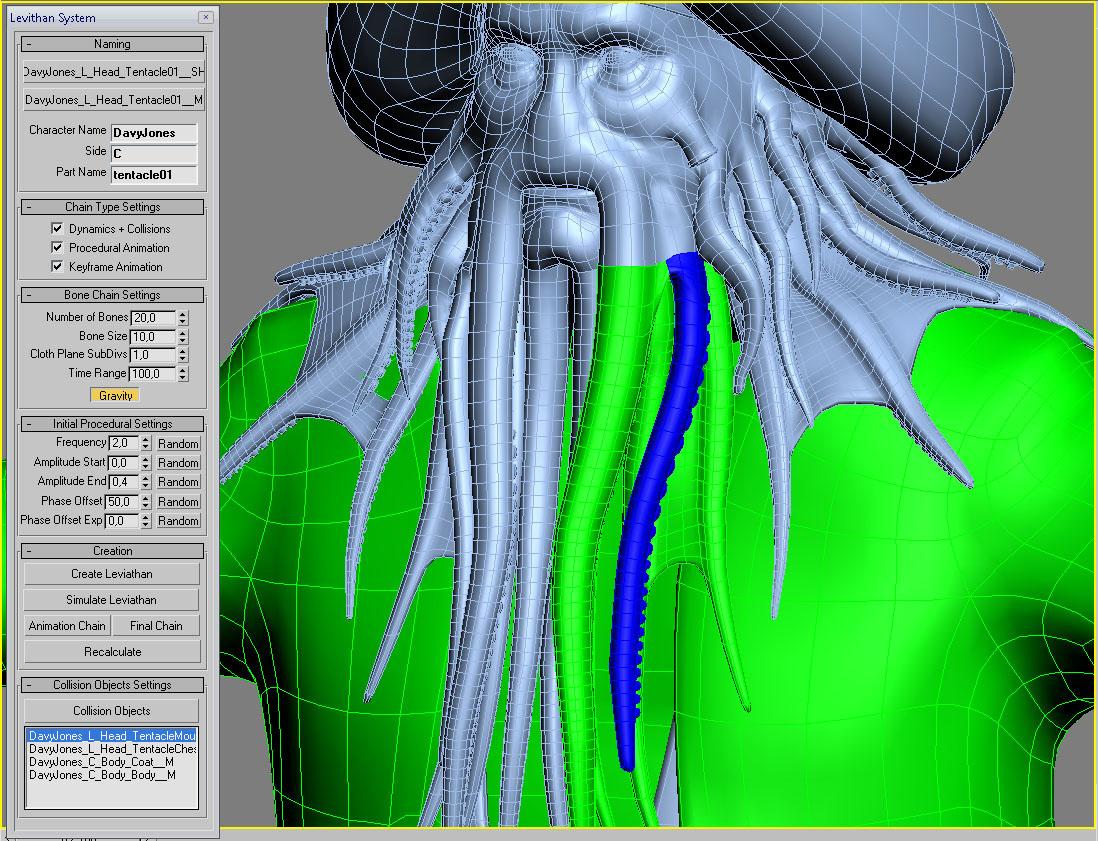
Task: Uncheck Dynamics + Collisions checkbox
Action: click(57, 228)
